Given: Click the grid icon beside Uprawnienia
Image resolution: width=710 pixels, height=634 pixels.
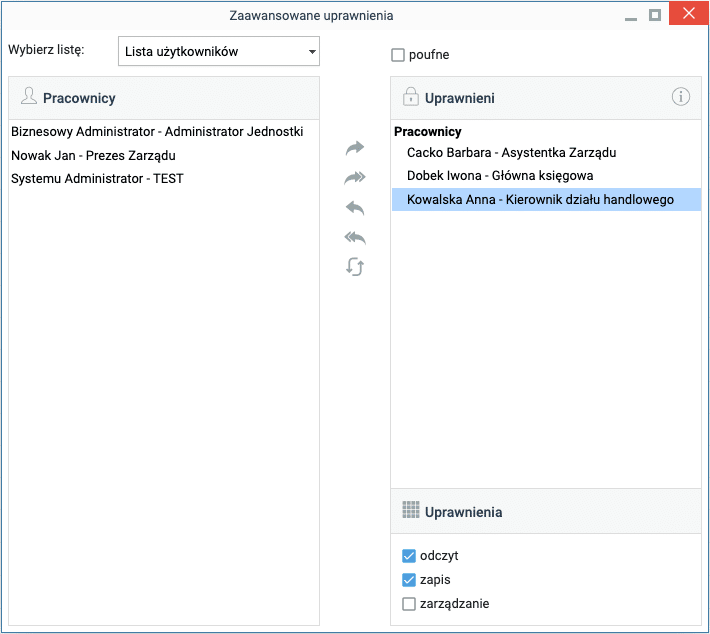Looking at the screenshot, I should tap(410, 511).
